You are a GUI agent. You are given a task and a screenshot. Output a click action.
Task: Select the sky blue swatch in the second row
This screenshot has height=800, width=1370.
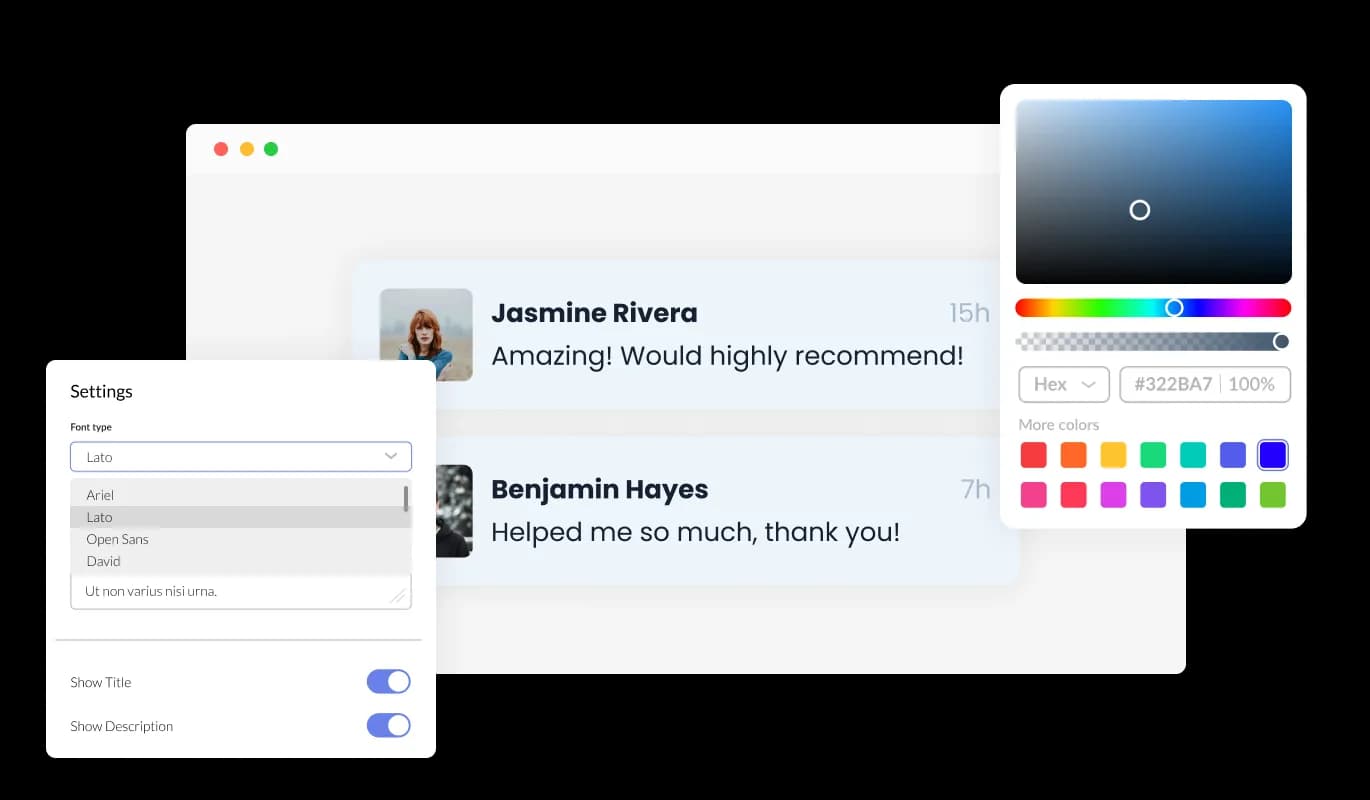click(x=1193, y=494)
